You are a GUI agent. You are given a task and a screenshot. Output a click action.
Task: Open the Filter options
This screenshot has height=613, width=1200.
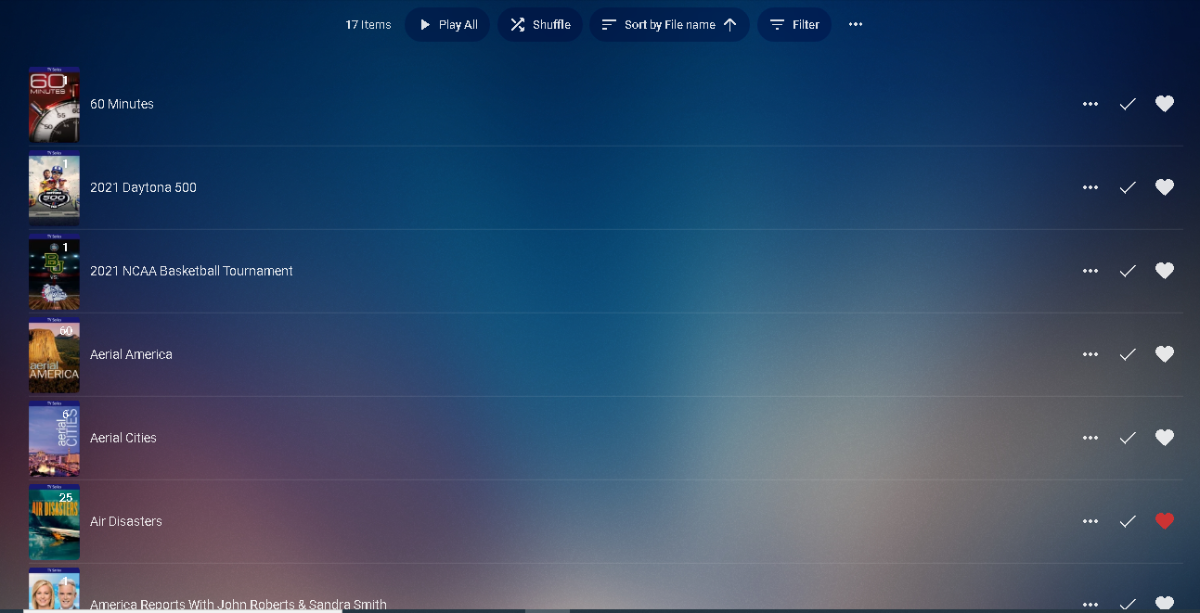click(x=794, y=25)
